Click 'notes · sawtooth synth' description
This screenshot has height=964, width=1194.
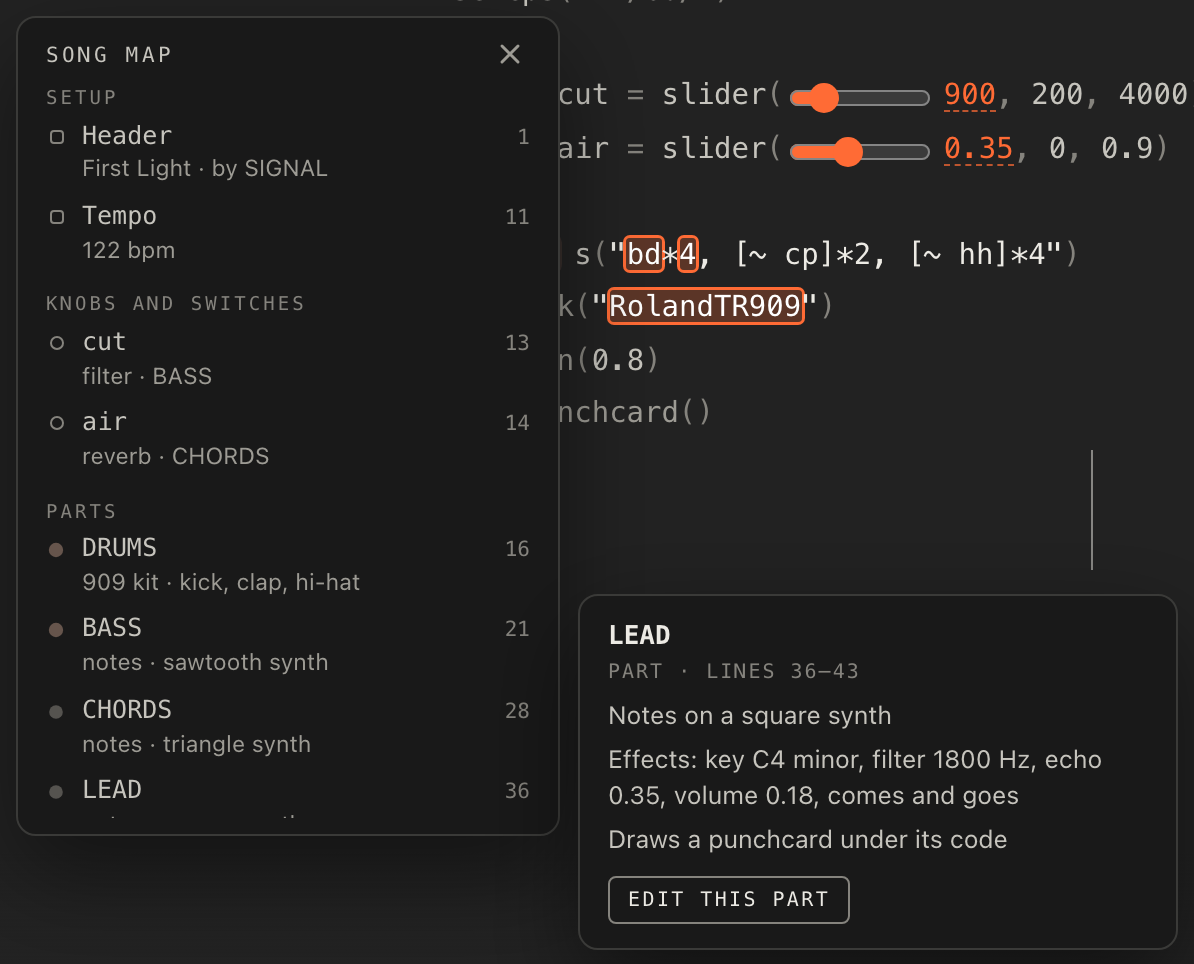[x=205, y=662]
